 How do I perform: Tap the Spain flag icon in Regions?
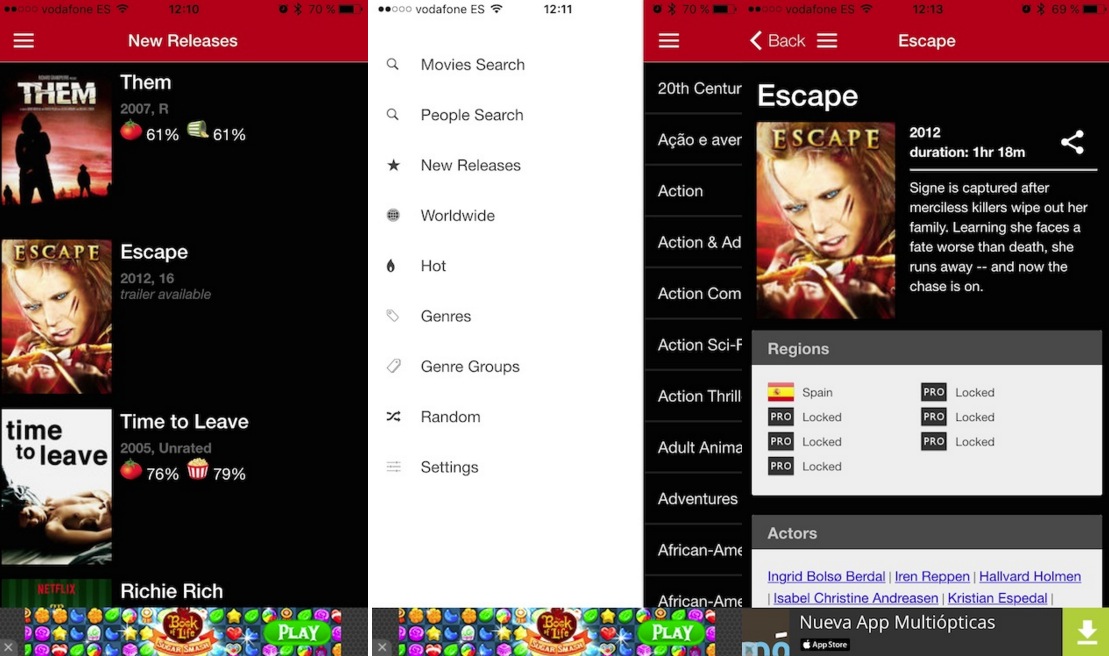[x=781, y=392]
